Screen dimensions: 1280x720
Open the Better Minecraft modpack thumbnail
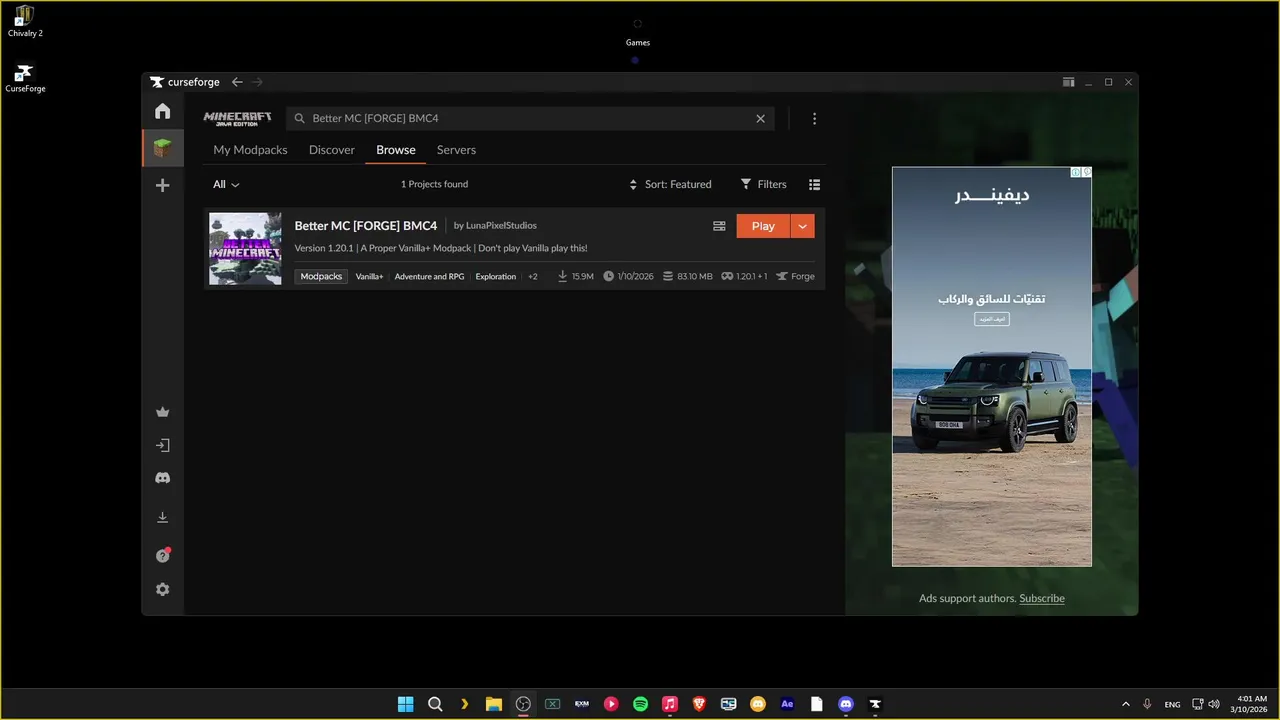point(245,249)
